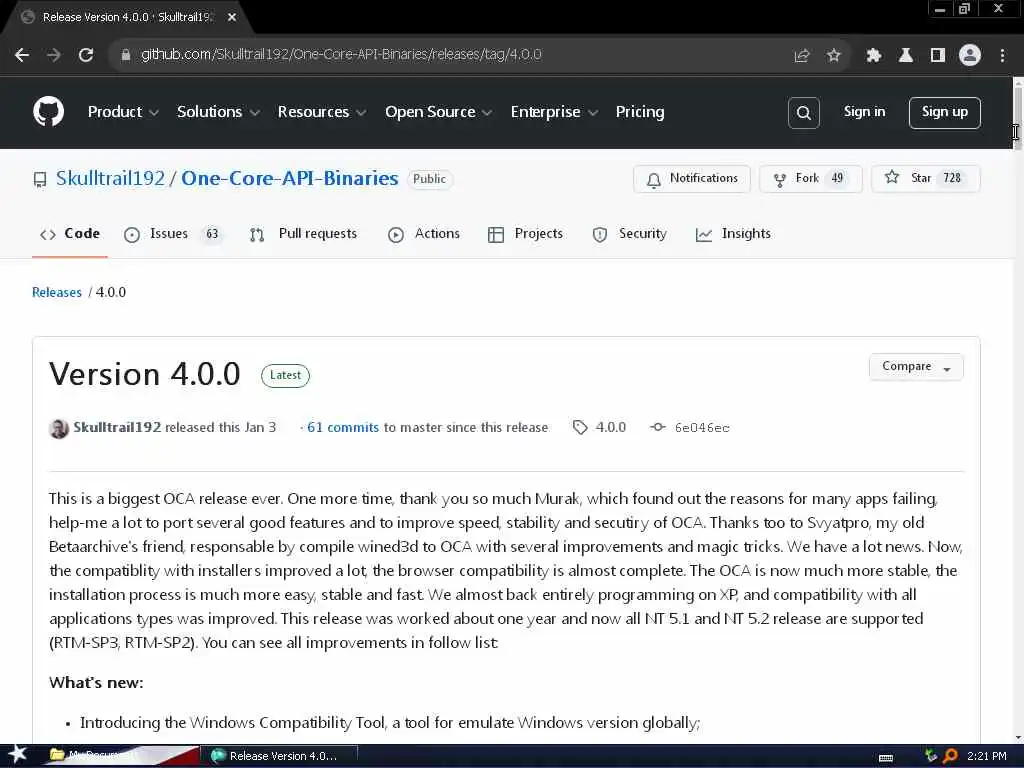Image resolution: width=1024 pixels, height=768 pixels.
Task: Open GitHub search magnifier
Action: pos(803,113)
